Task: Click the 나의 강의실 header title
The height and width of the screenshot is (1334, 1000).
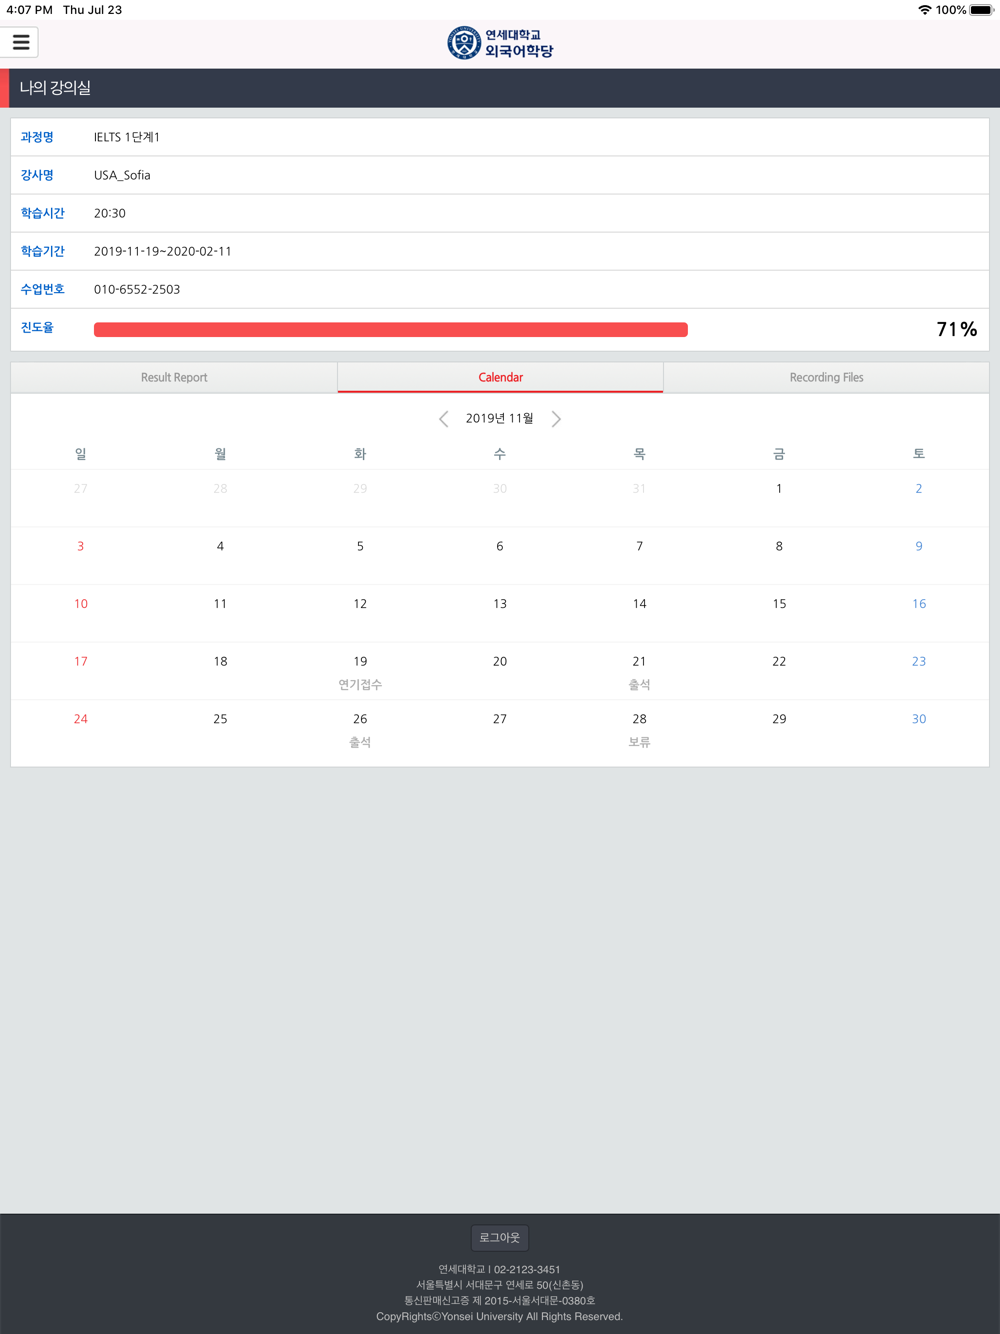Action: coord(56,88)
